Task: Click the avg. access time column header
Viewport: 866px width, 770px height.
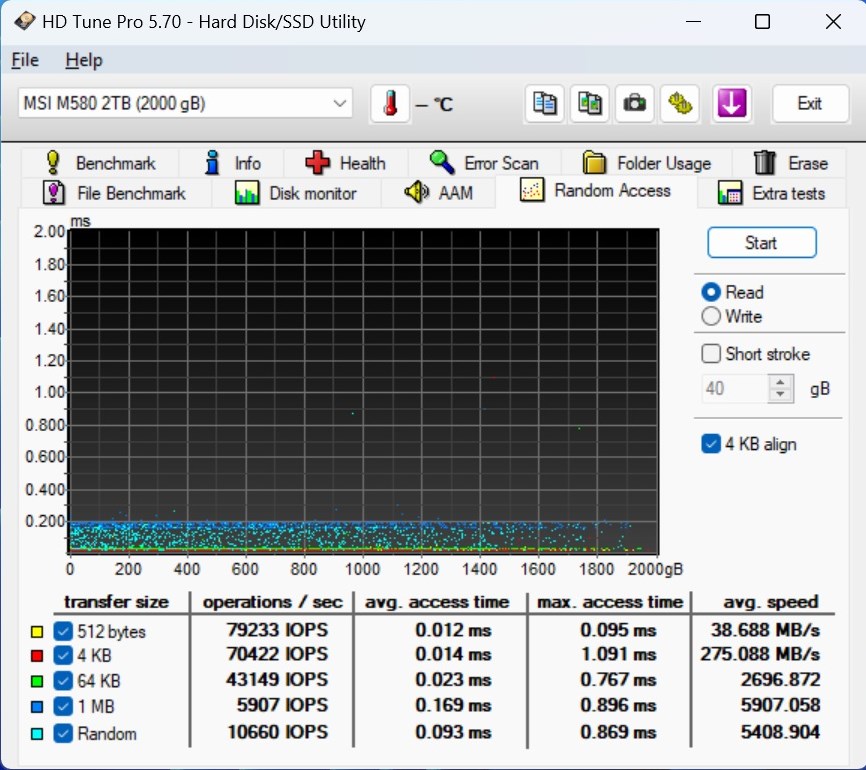Action: 437,602
